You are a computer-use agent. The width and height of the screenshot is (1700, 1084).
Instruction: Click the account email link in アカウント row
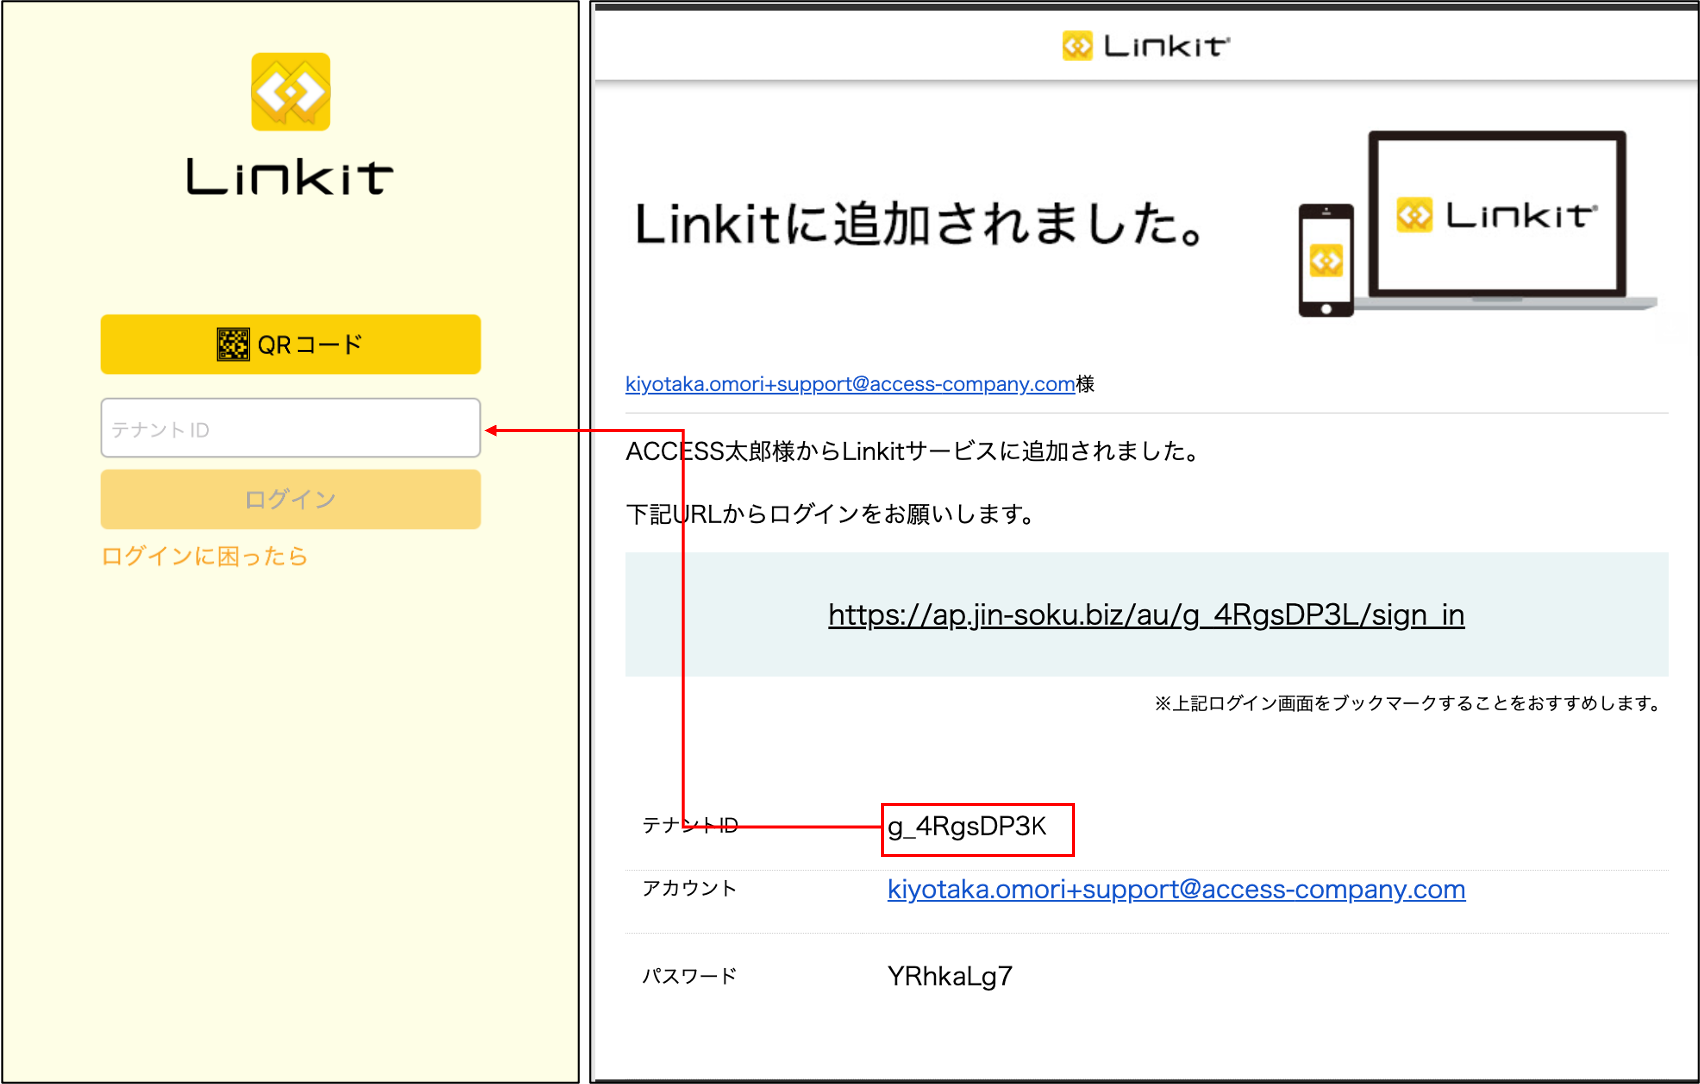[x=1176, y=889]
